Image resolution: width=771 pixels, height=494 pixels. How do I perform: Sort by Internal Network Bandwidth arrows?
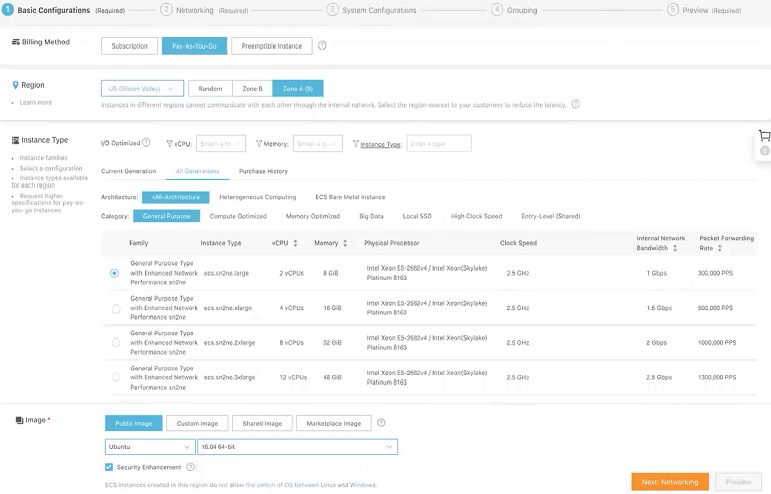tap(674, 248)
